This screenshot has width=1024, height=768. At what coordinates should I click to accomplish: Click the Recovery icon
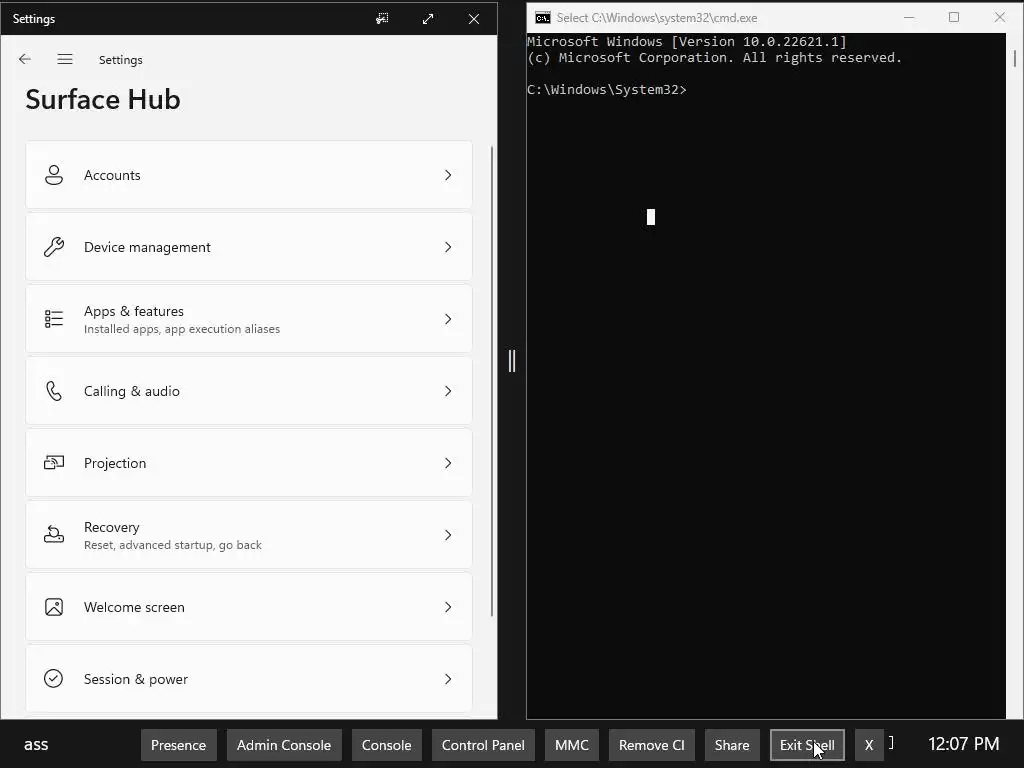(54, 535)
